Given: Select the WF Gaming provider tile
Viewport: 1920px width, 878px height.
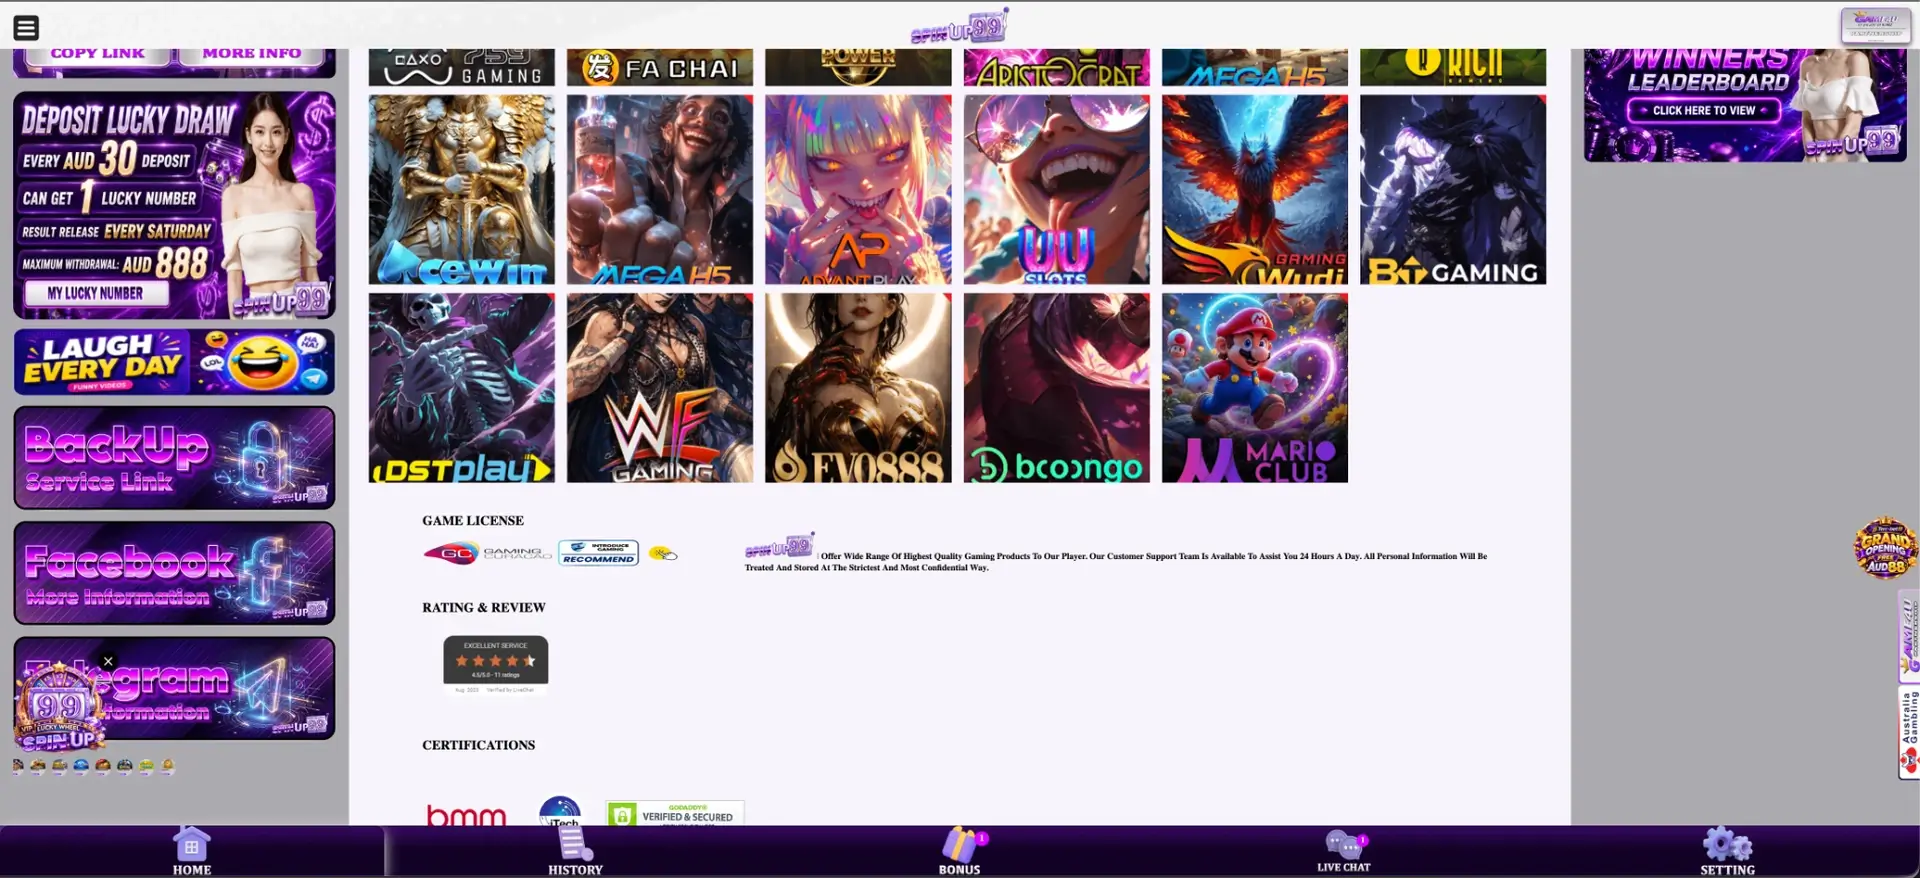Looking at the screenshot, I should [660, 388].
